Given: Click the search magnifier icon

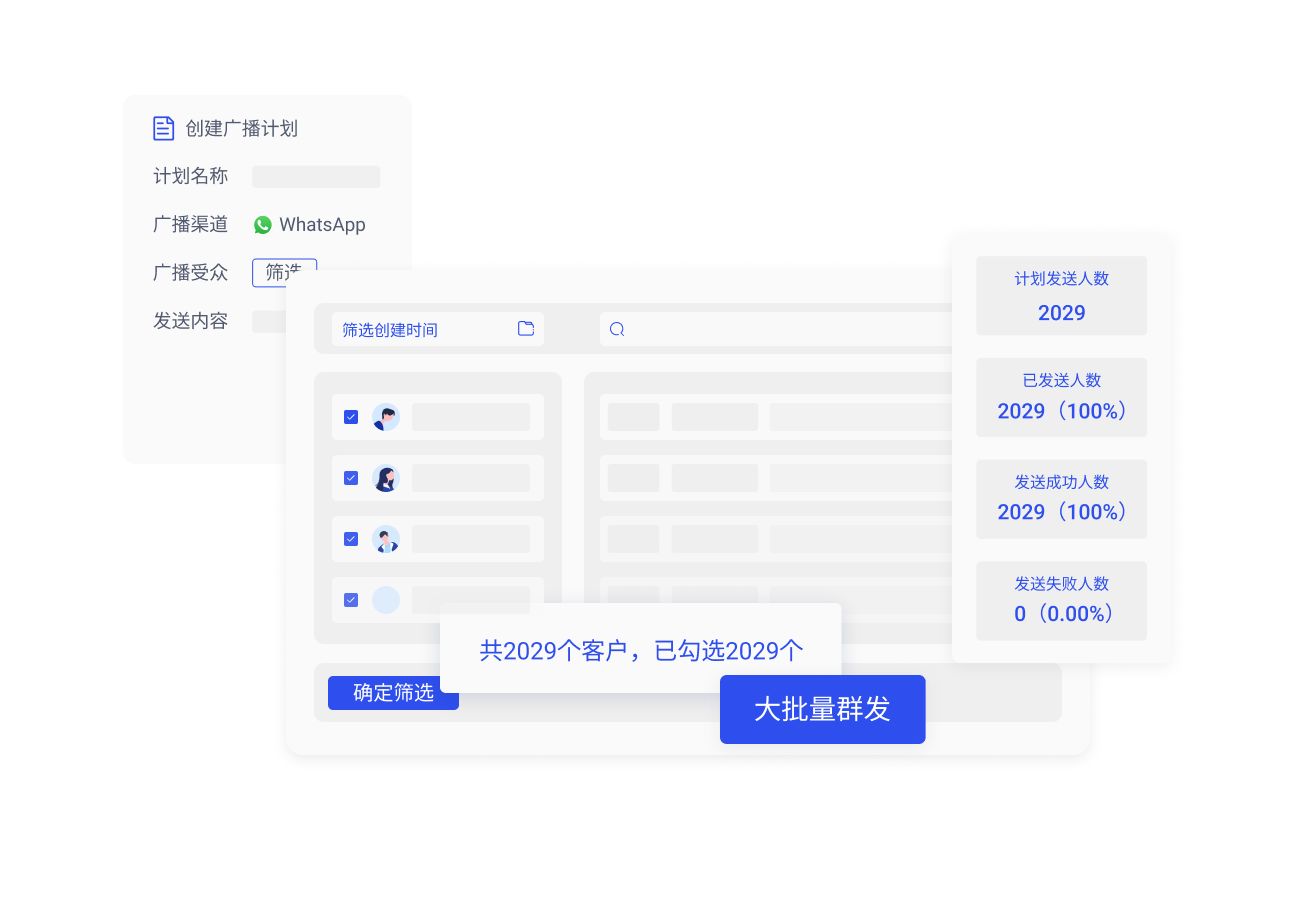Looking at the screenshot, I should click(617, 329).
